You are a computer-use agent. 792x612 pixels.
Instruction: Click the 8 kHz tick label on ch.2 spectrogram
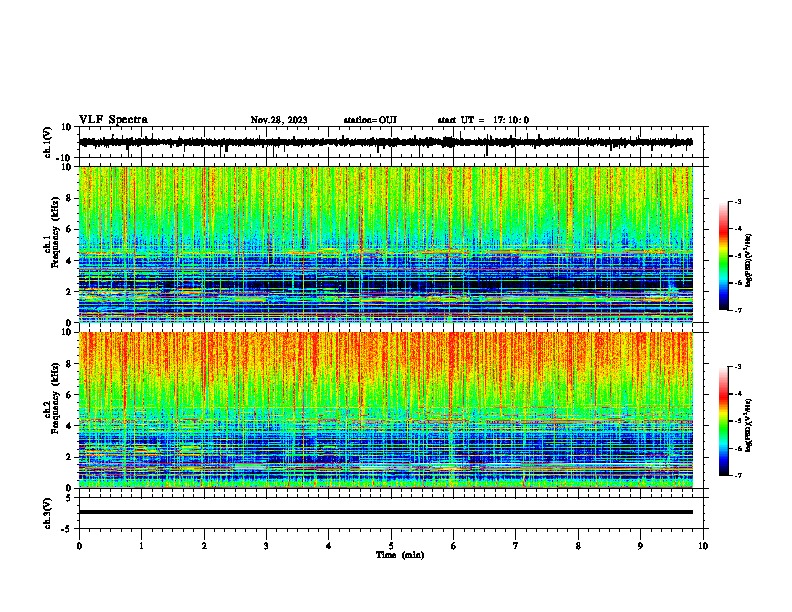coord(69,364)
